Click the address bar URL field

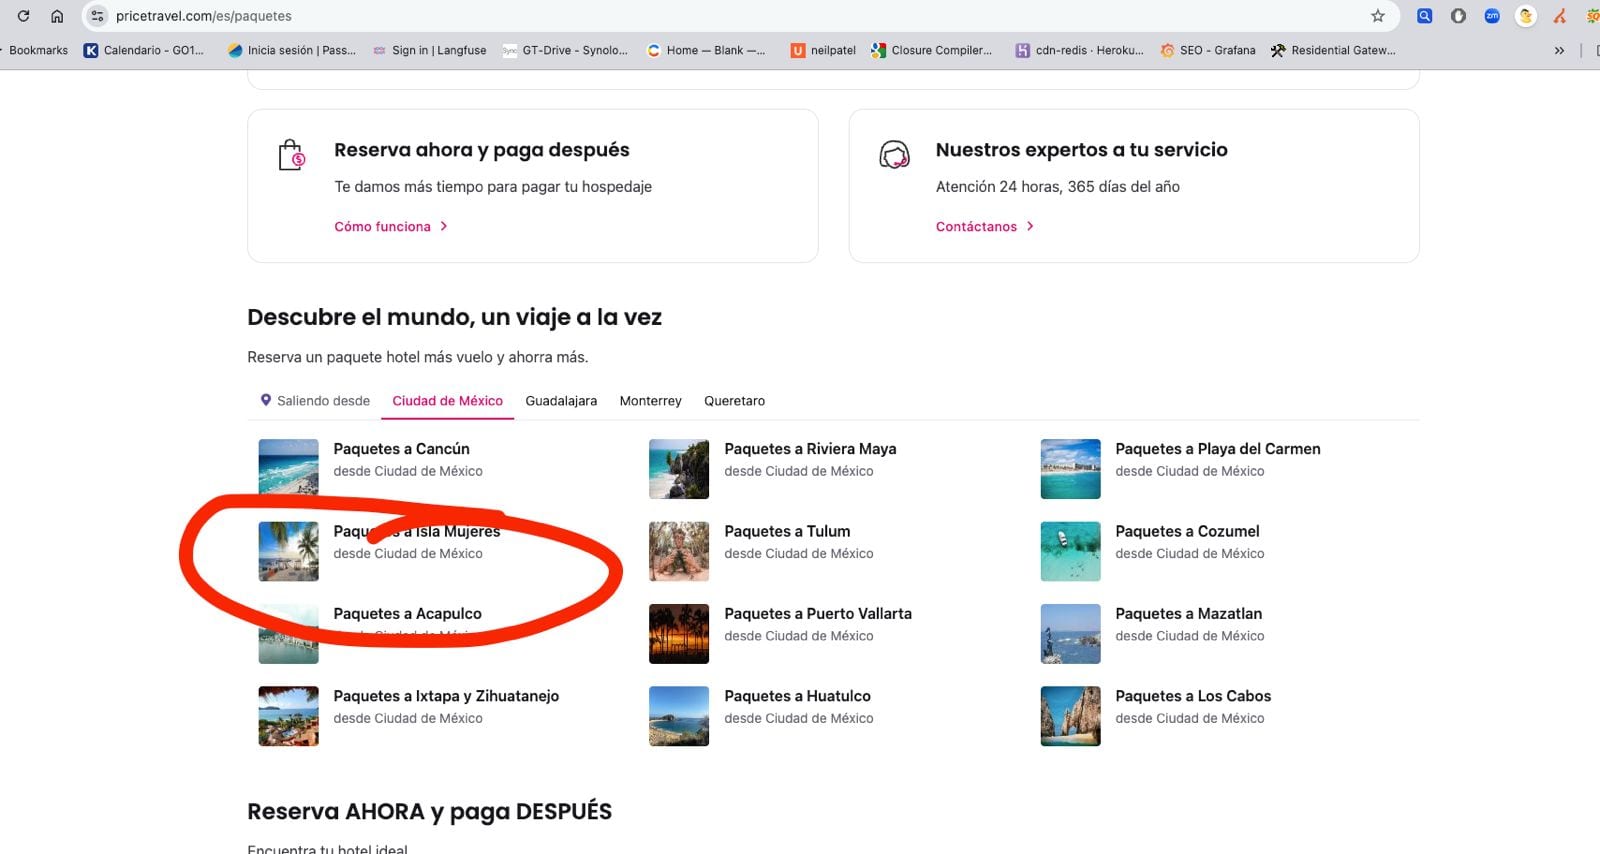[700, 16]
